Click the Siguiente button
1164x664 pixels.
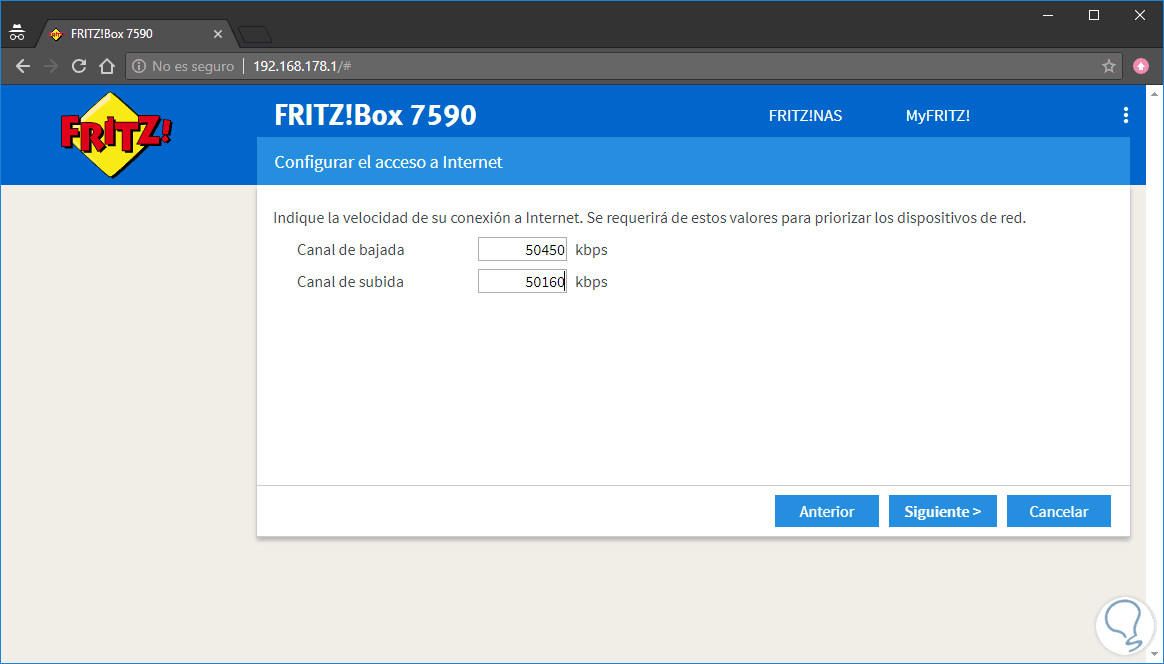[x=943, y=511]
